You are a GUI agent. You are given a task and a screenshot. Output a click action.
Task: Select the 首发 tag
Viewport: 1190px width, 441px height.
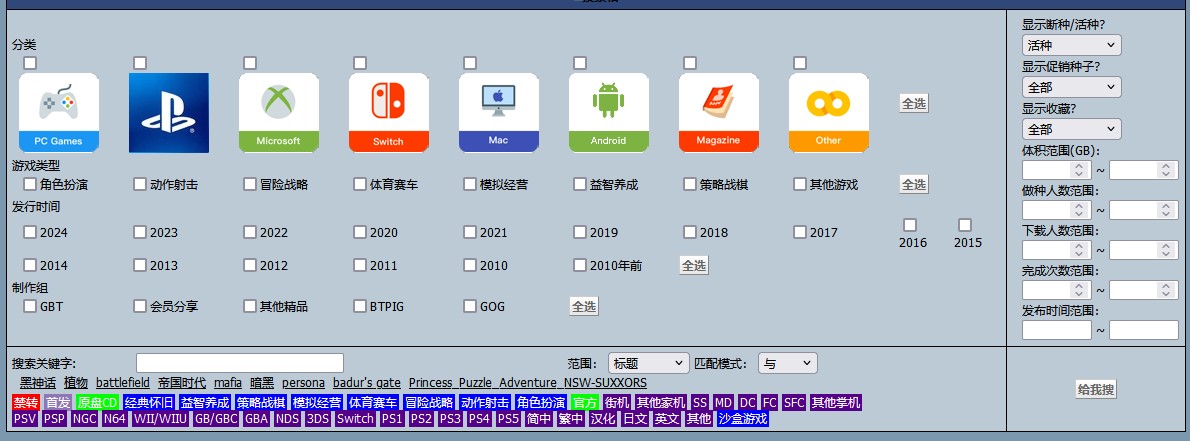pyautogui.click(x=58, y=402)
